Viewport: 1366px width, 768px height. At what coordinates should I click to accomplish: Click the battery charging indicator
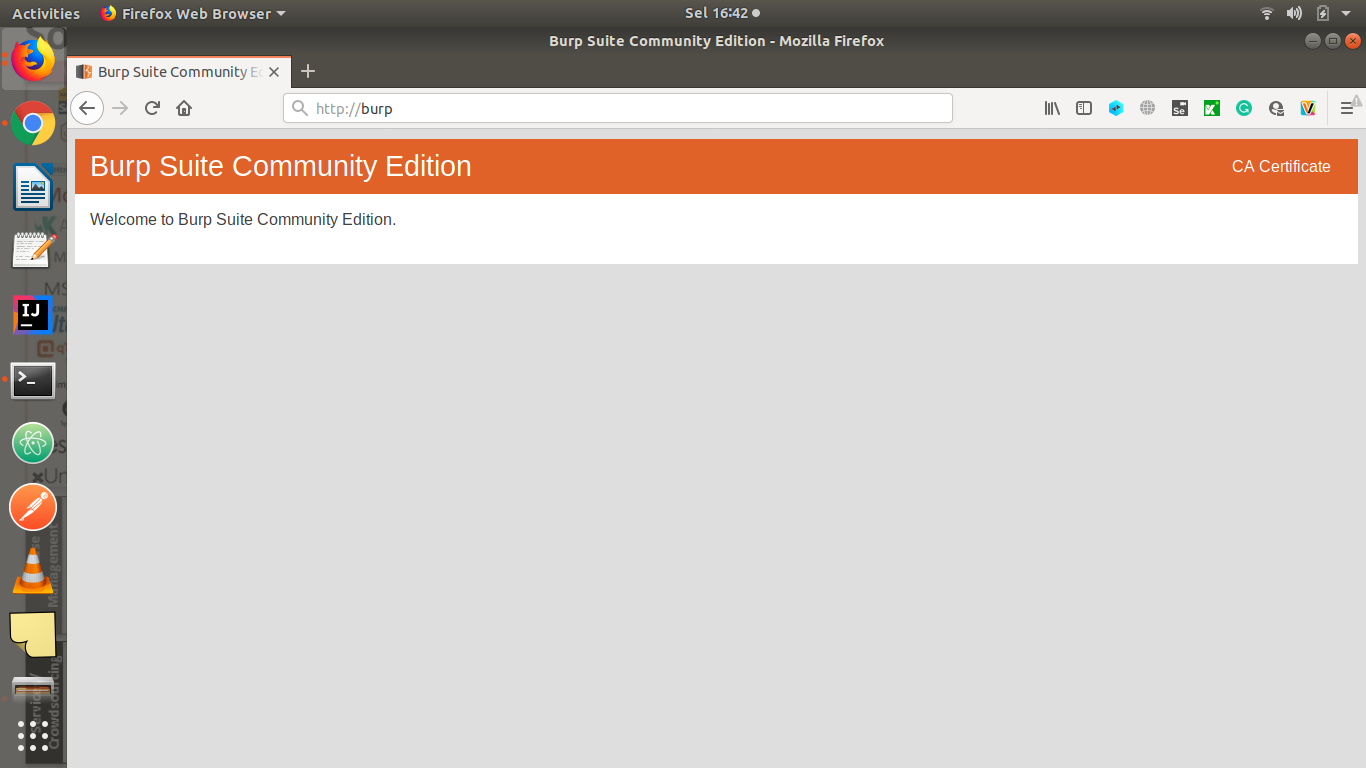click(1322, 13)
